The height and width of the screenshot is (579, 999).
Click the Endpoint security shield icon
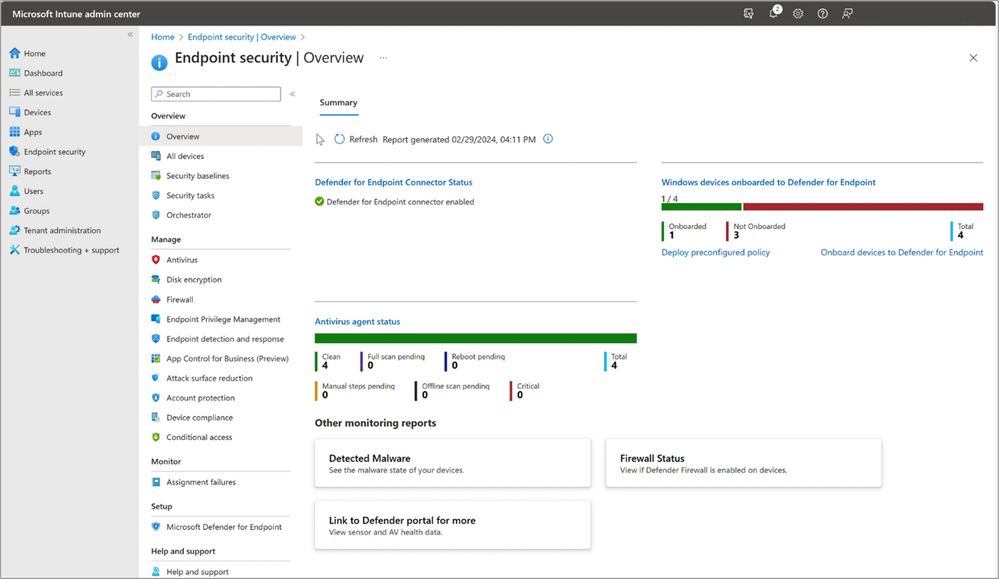(x=15, y=152)
